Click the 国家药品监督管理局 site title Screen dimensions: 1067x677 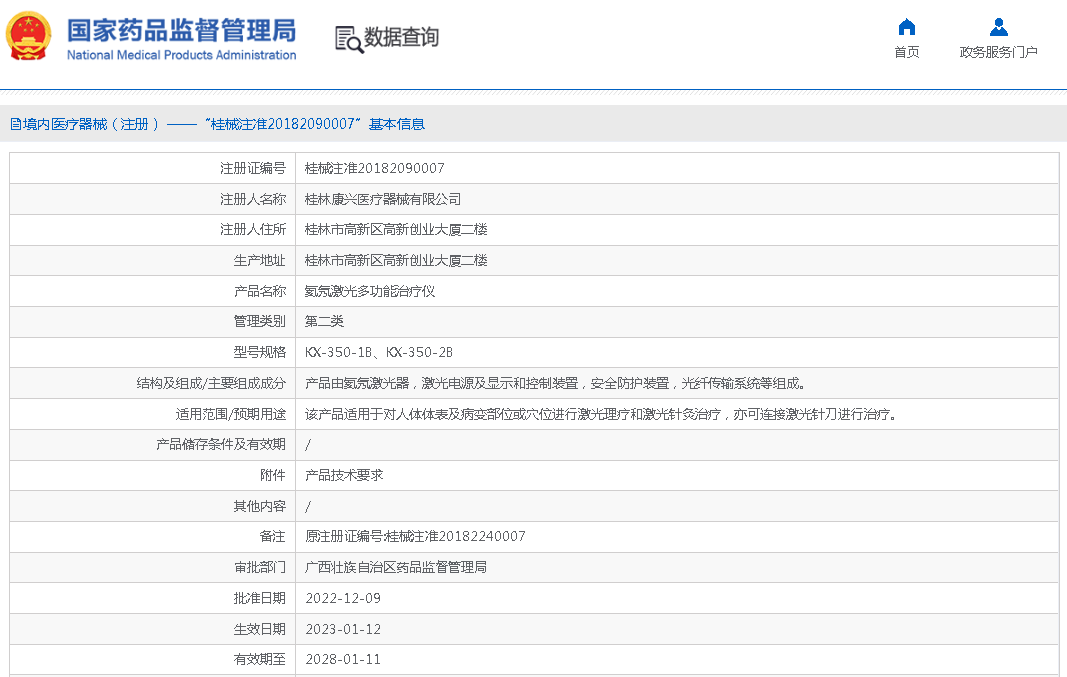coord(181,29)
